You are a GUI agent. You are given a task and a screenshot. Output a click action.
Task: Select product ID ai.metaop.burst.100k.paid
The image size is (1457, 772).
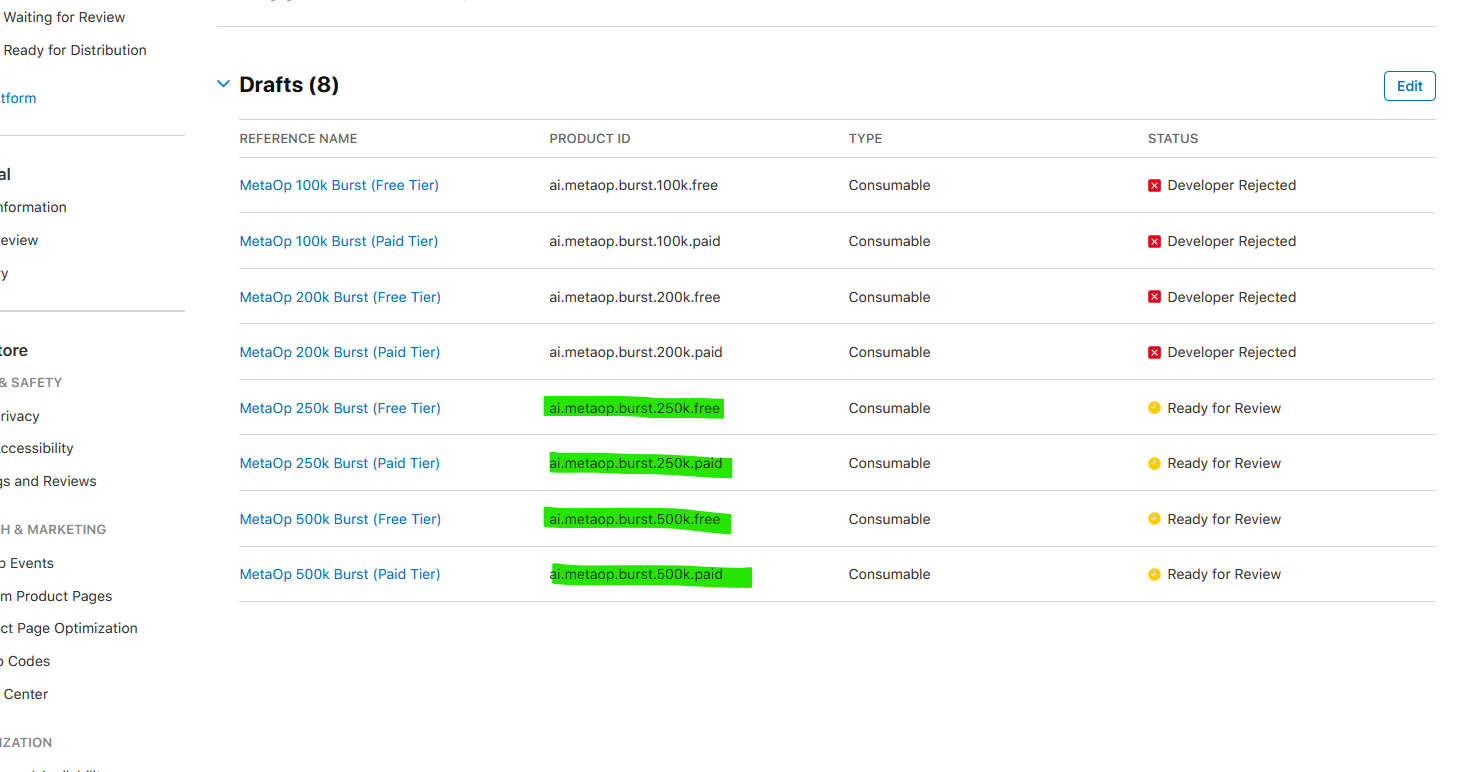pos(635,241)
